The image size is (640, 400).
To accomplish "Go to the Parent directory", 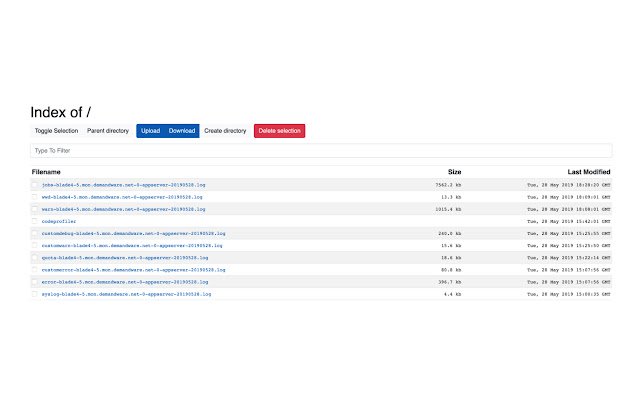I will [x=108, y=131].
